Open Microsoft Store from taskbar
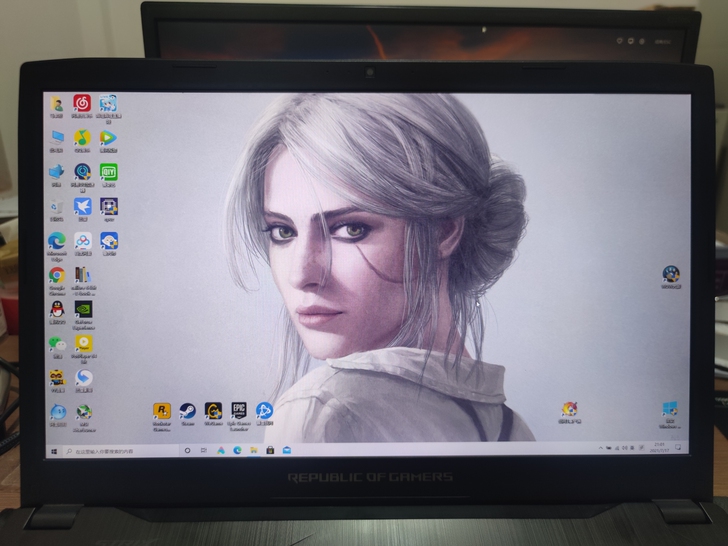Image resolution: width=728 pixels, height=546 pixels. pyautogui.click(x=270, y=450)
